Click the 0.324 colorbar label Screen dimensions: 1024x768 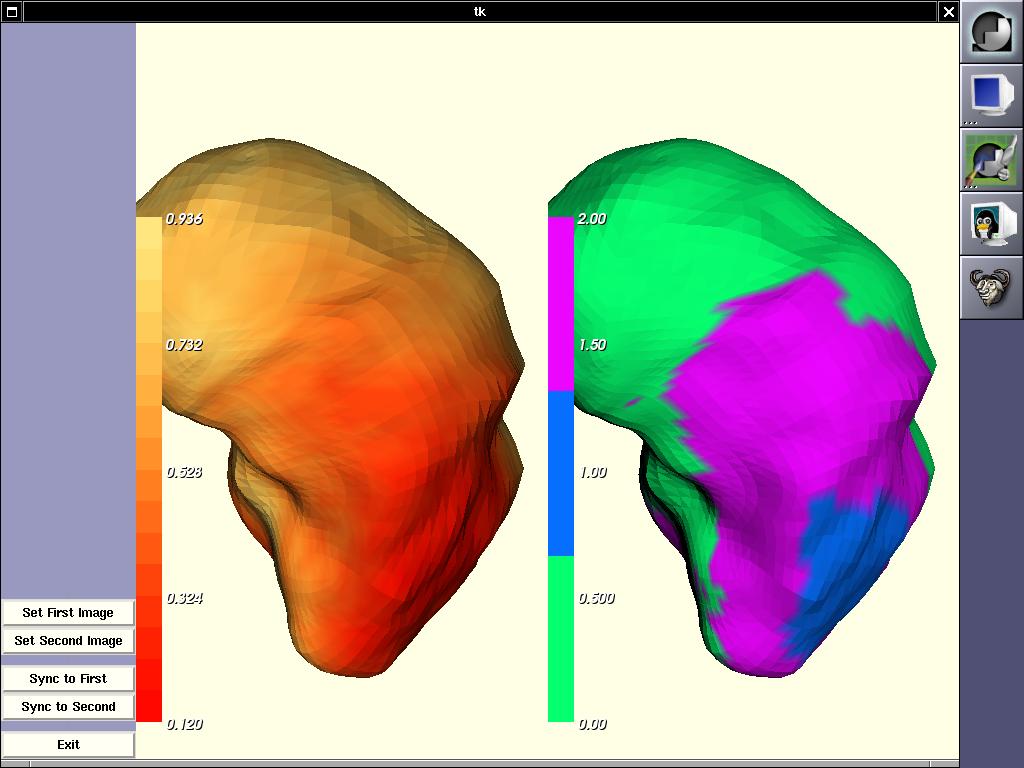click(184, 598)
